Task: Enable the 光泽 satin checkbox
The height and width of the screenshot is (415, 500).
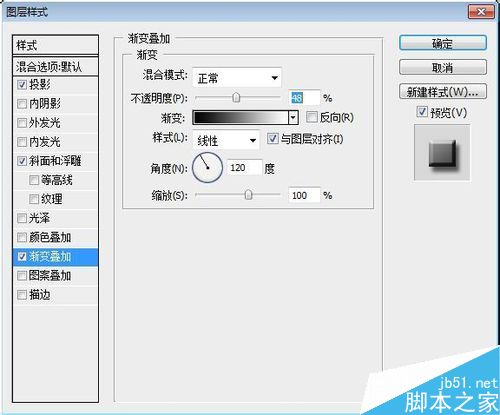Action: (x=22, y=218)
